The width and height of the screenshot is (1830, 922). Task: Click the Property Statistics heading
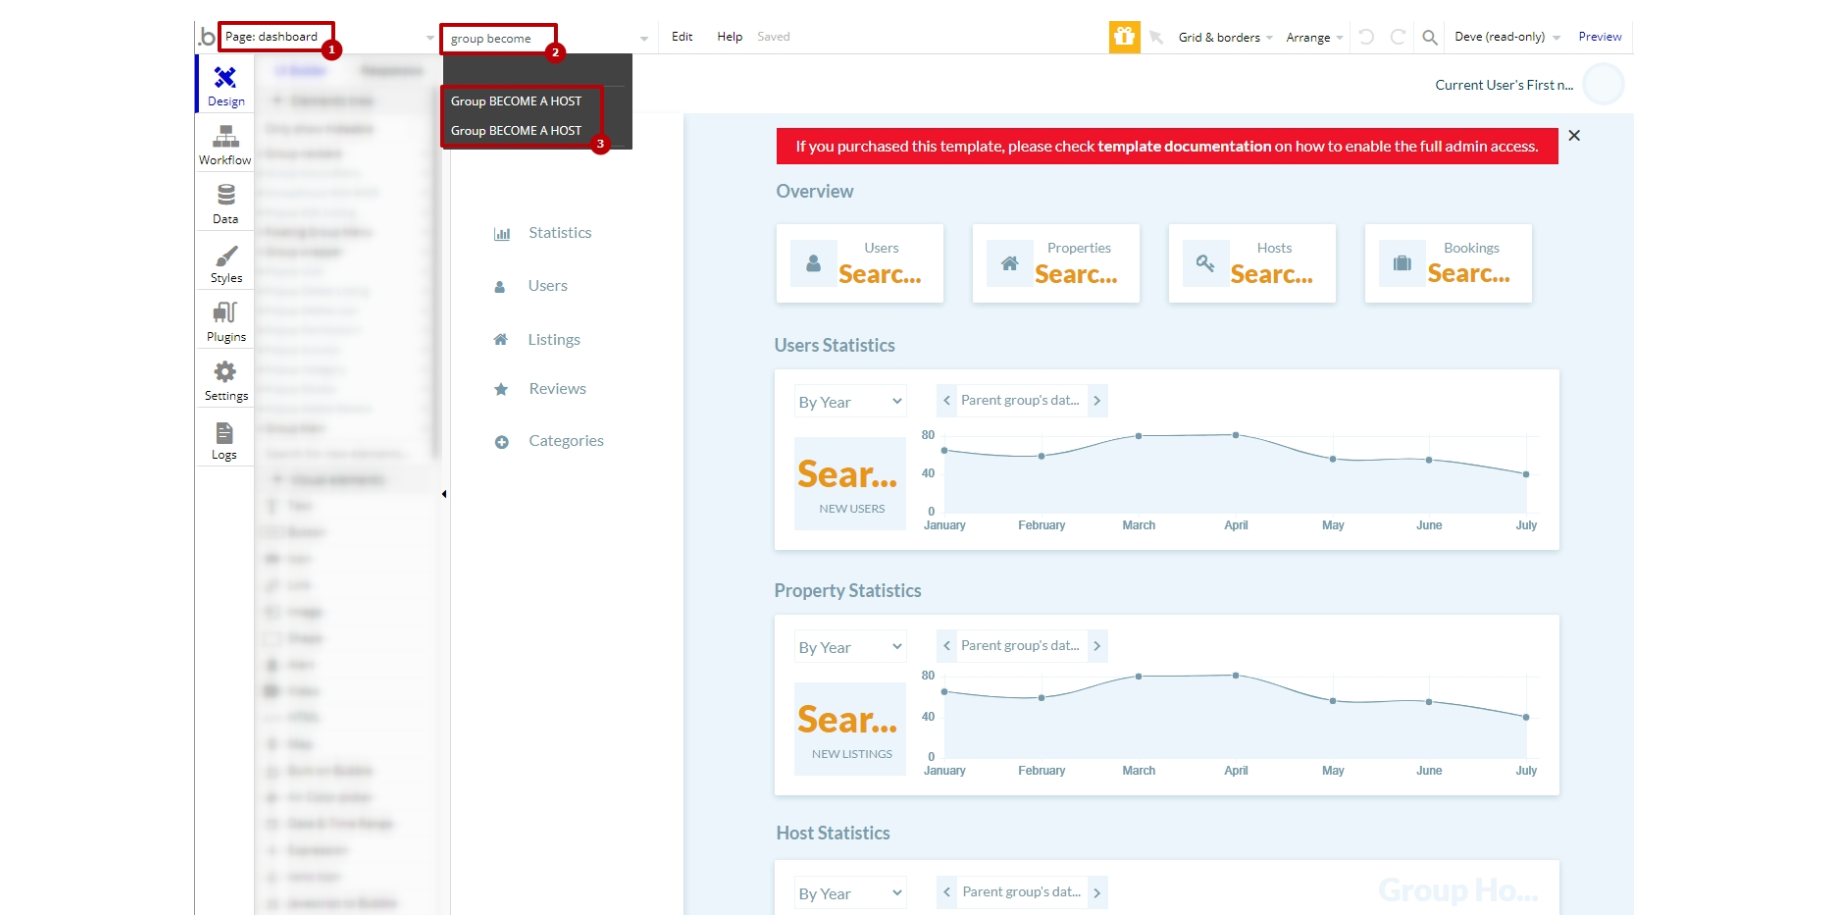click(x=848, y=590)
